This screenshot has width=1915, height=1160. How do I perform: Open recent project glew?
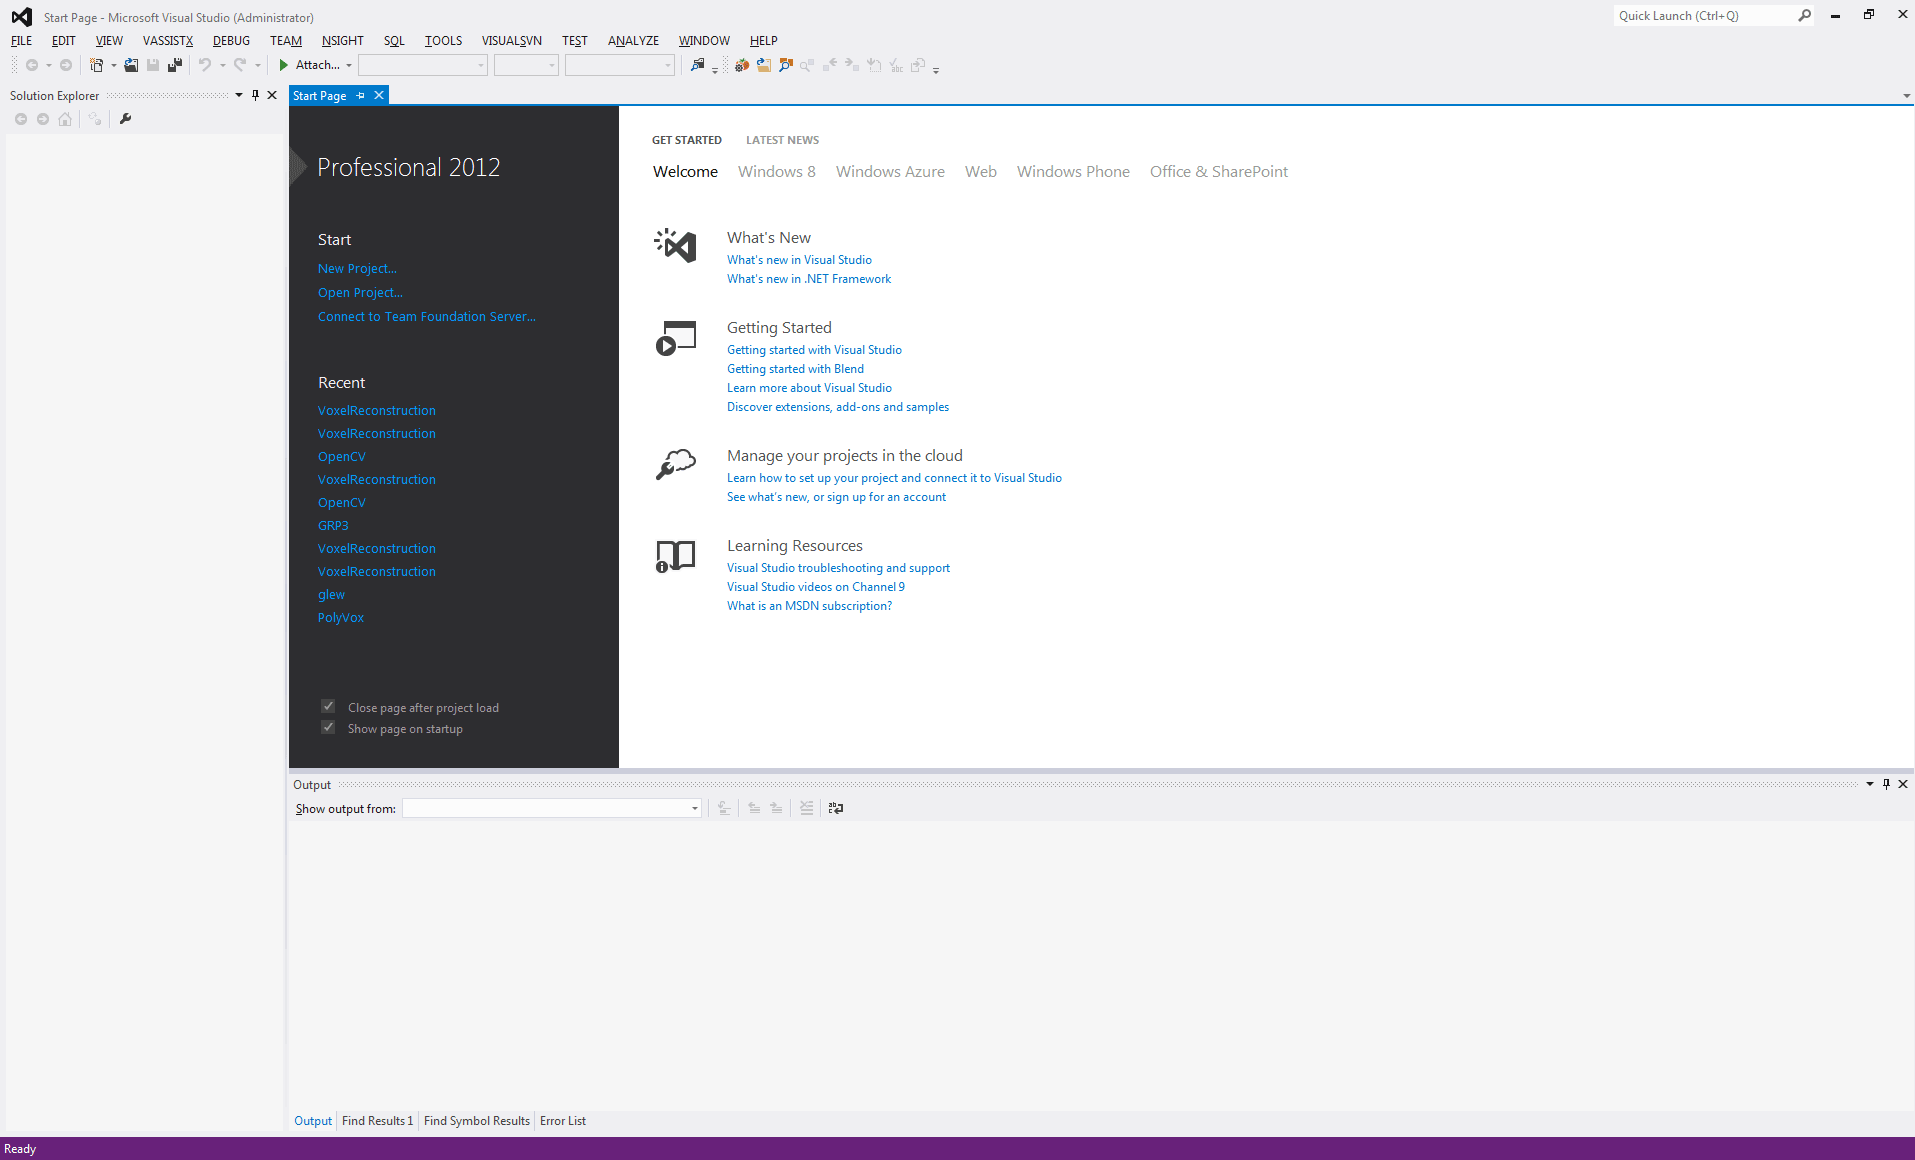pos(331,595)
